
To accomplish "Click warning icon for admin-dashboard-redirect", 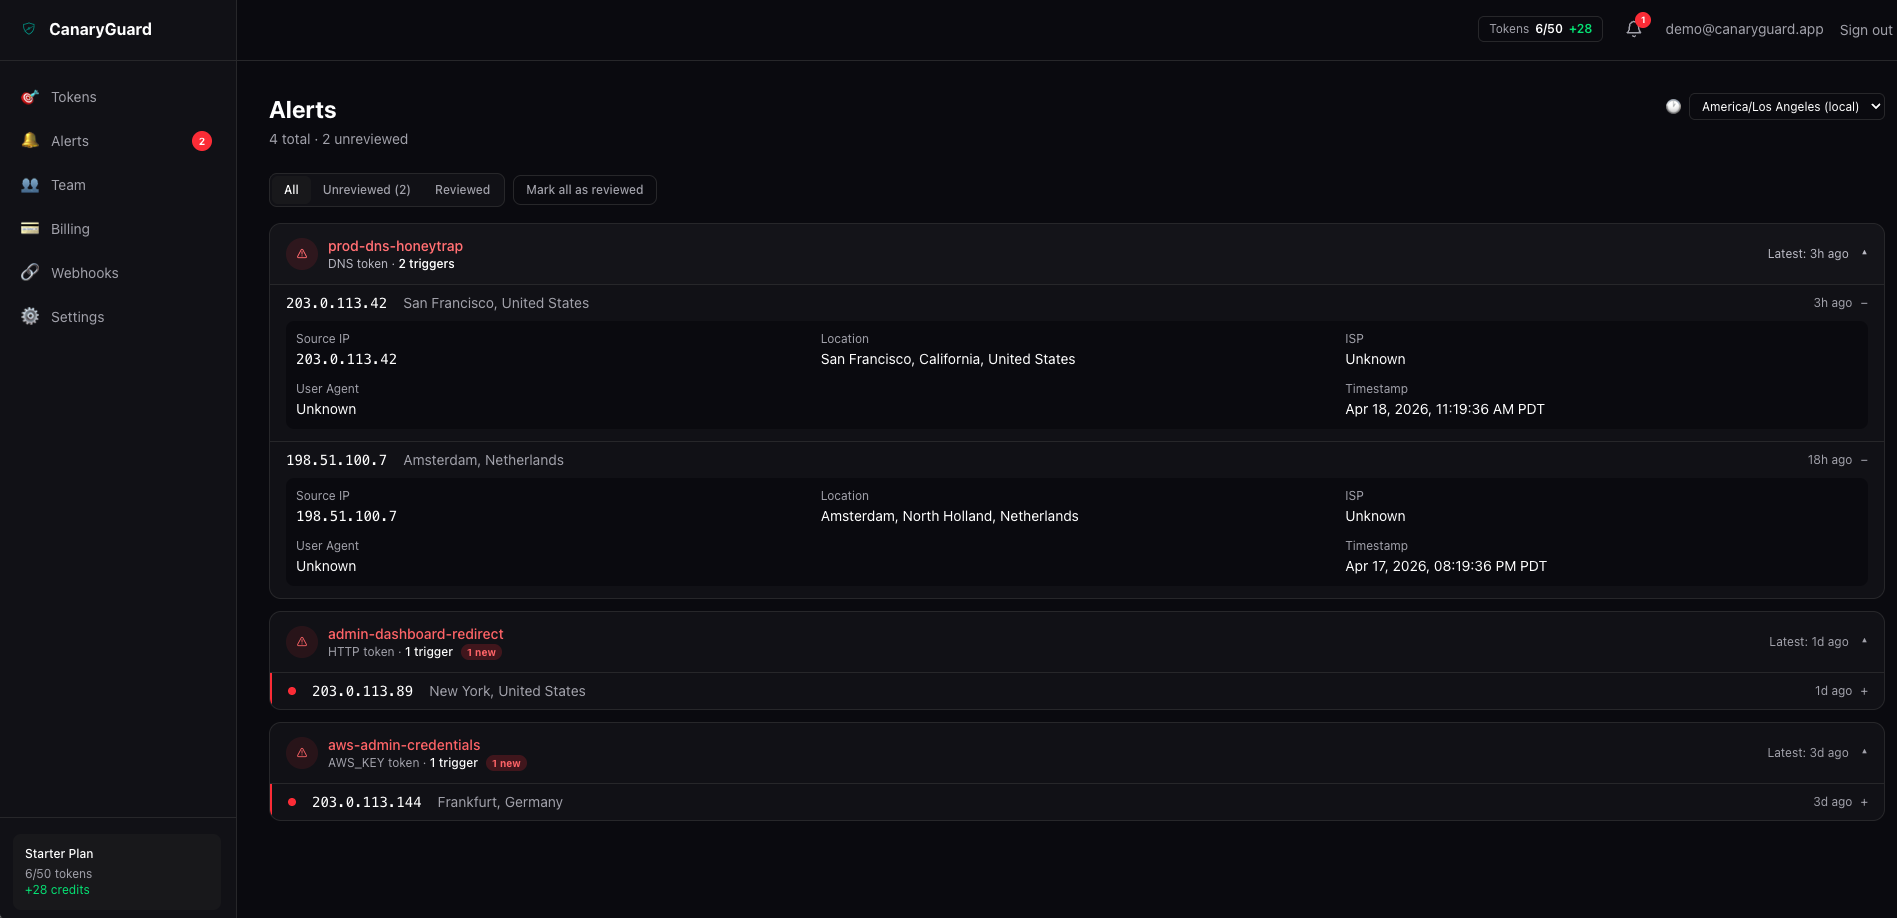I will (x=302, y=642).
